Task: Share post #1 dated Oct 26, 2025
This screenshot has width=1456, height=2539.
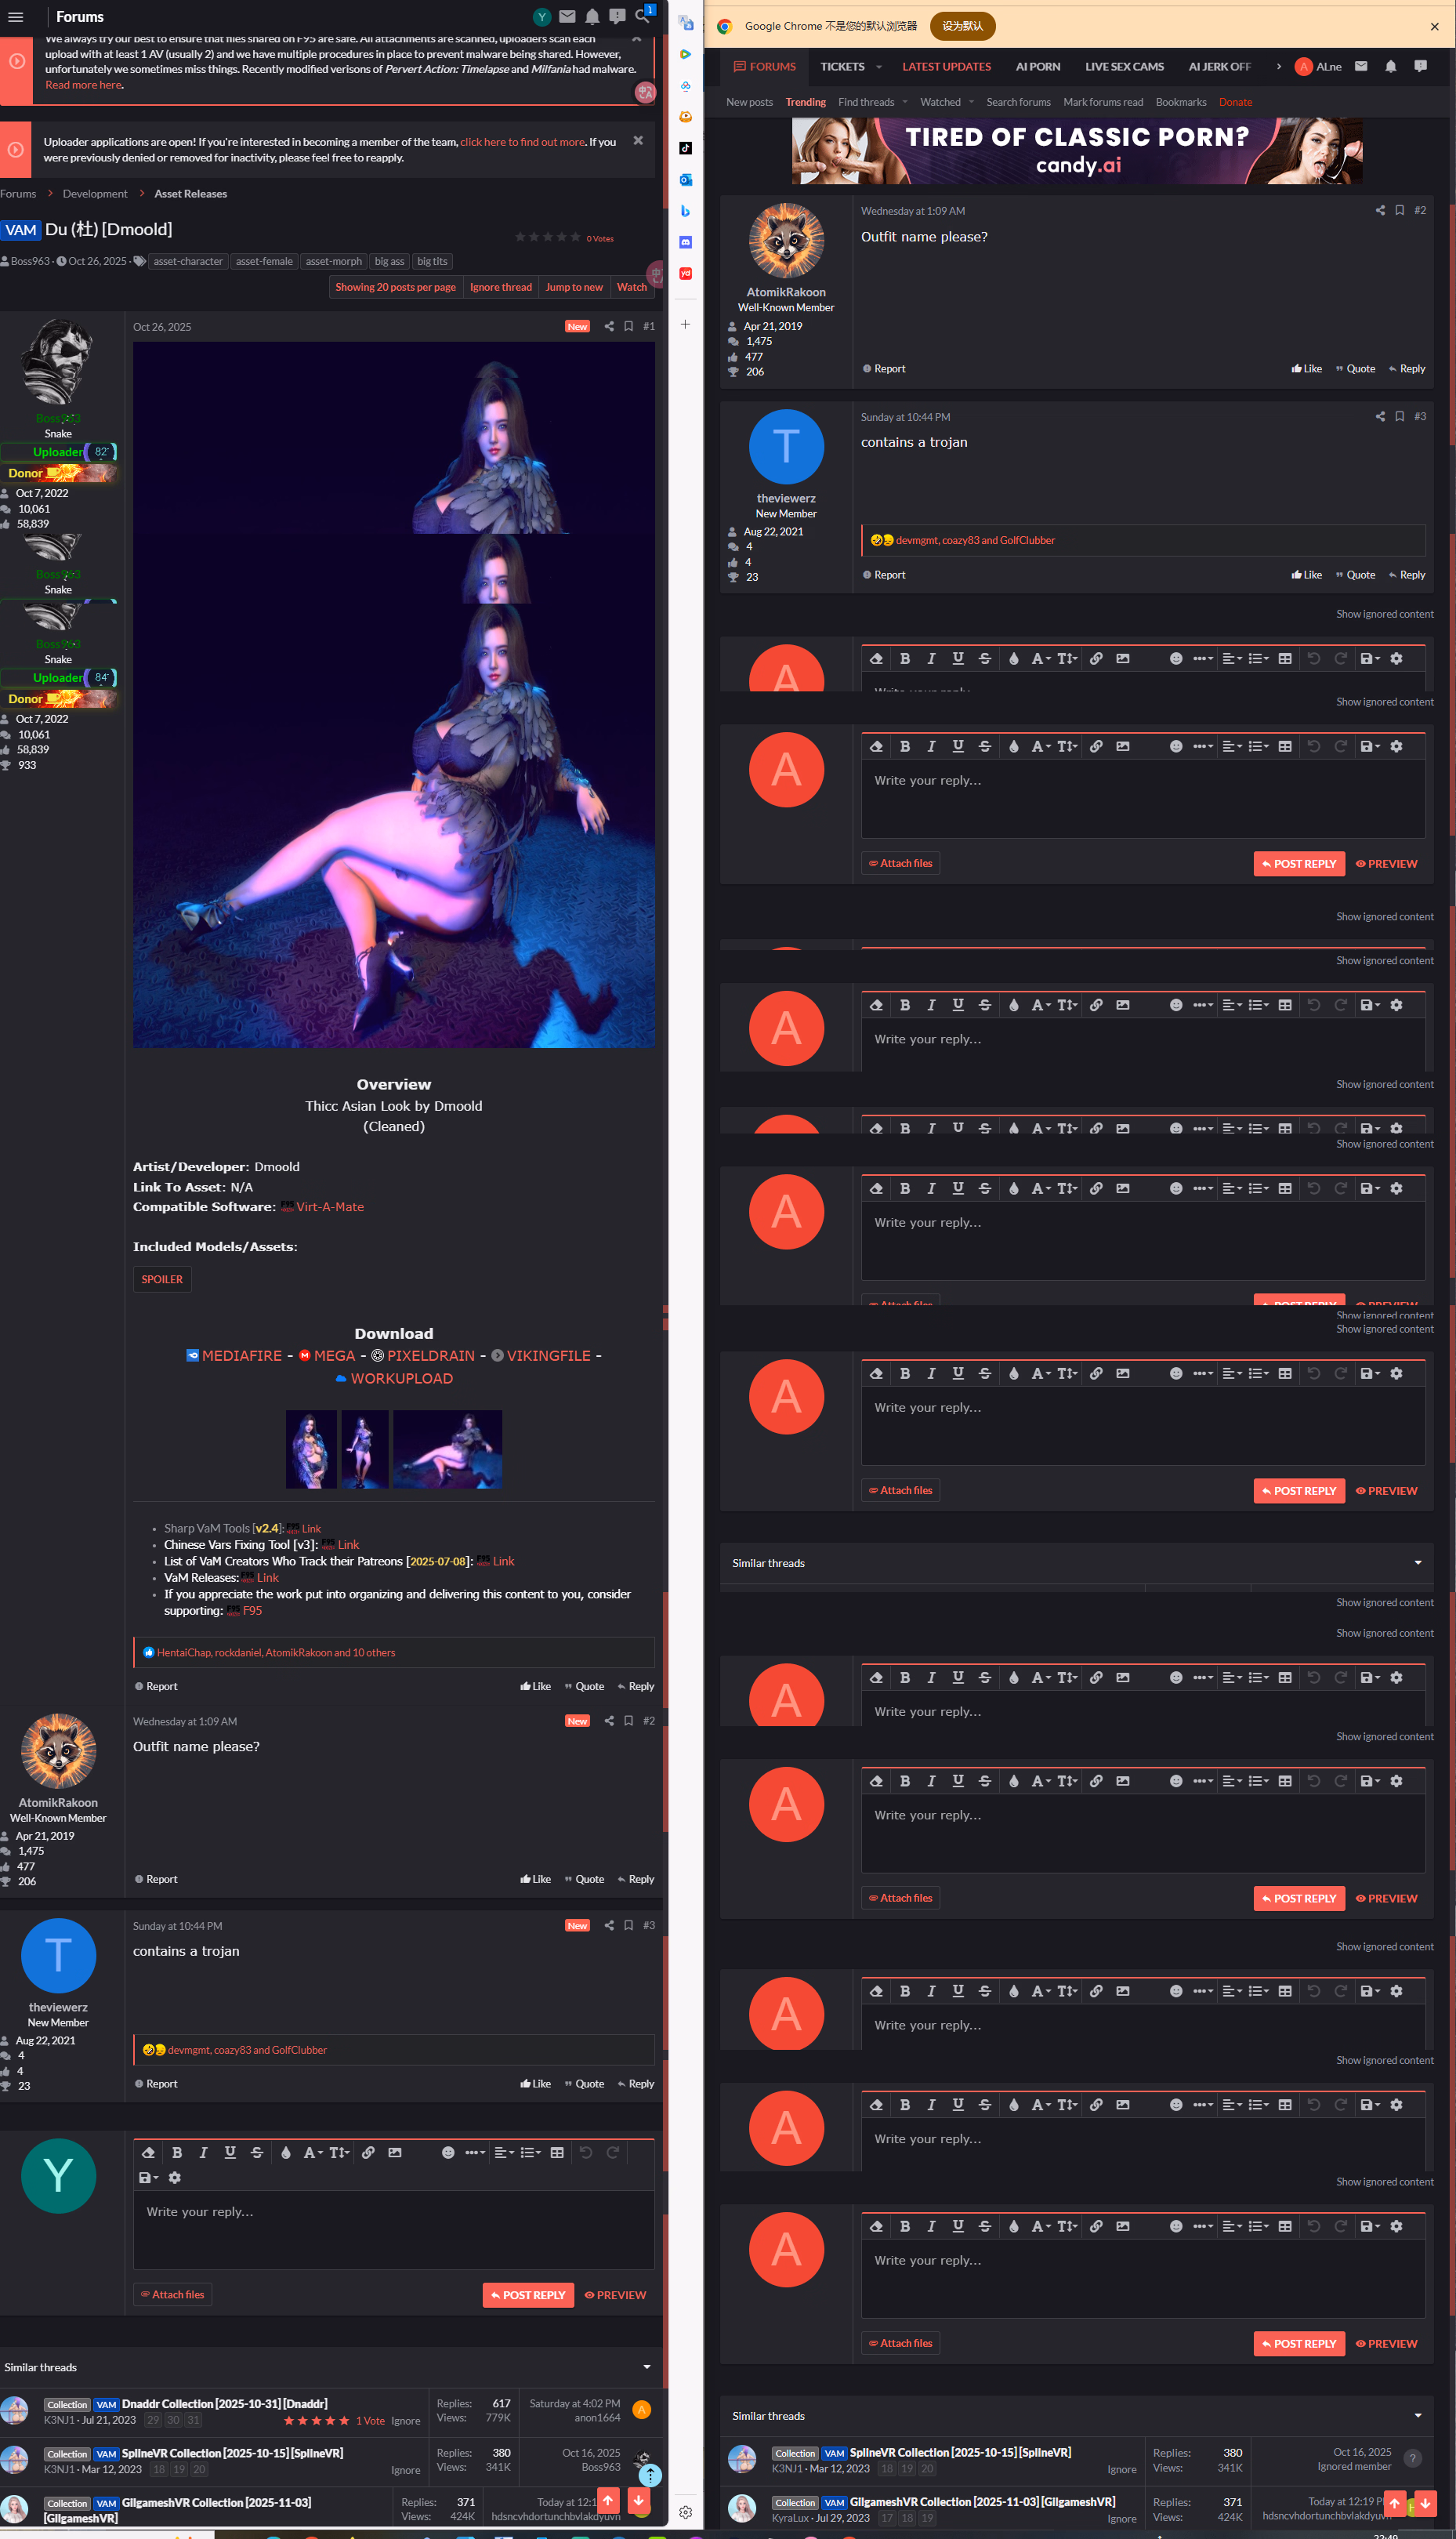Action: pos(609,326)
